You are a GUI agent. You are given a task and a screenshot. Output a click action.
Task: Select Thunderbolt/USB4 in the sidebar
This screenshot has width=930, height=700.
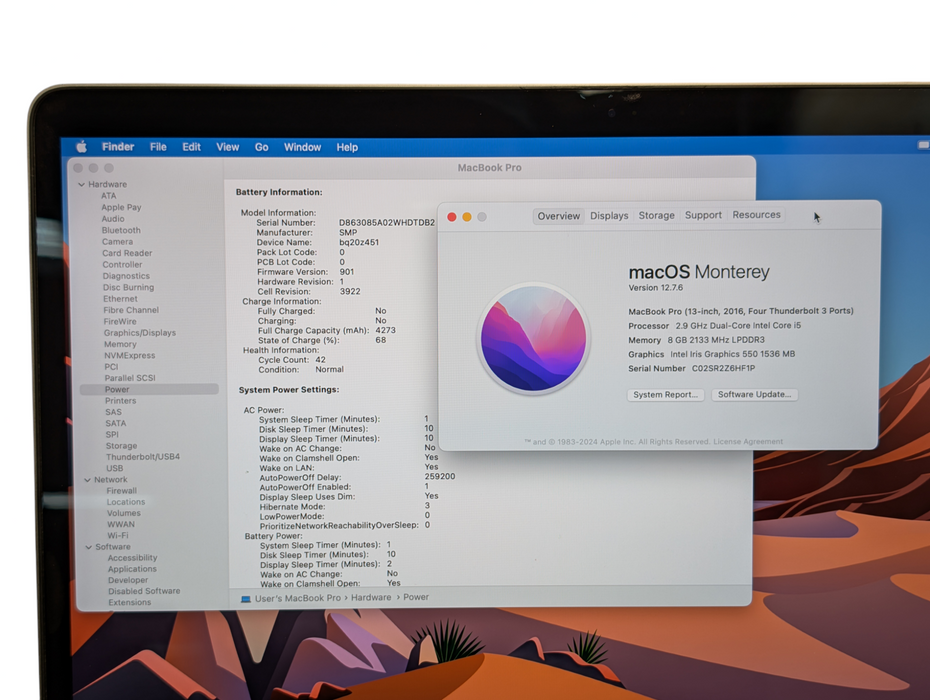[x=143, y=457]
